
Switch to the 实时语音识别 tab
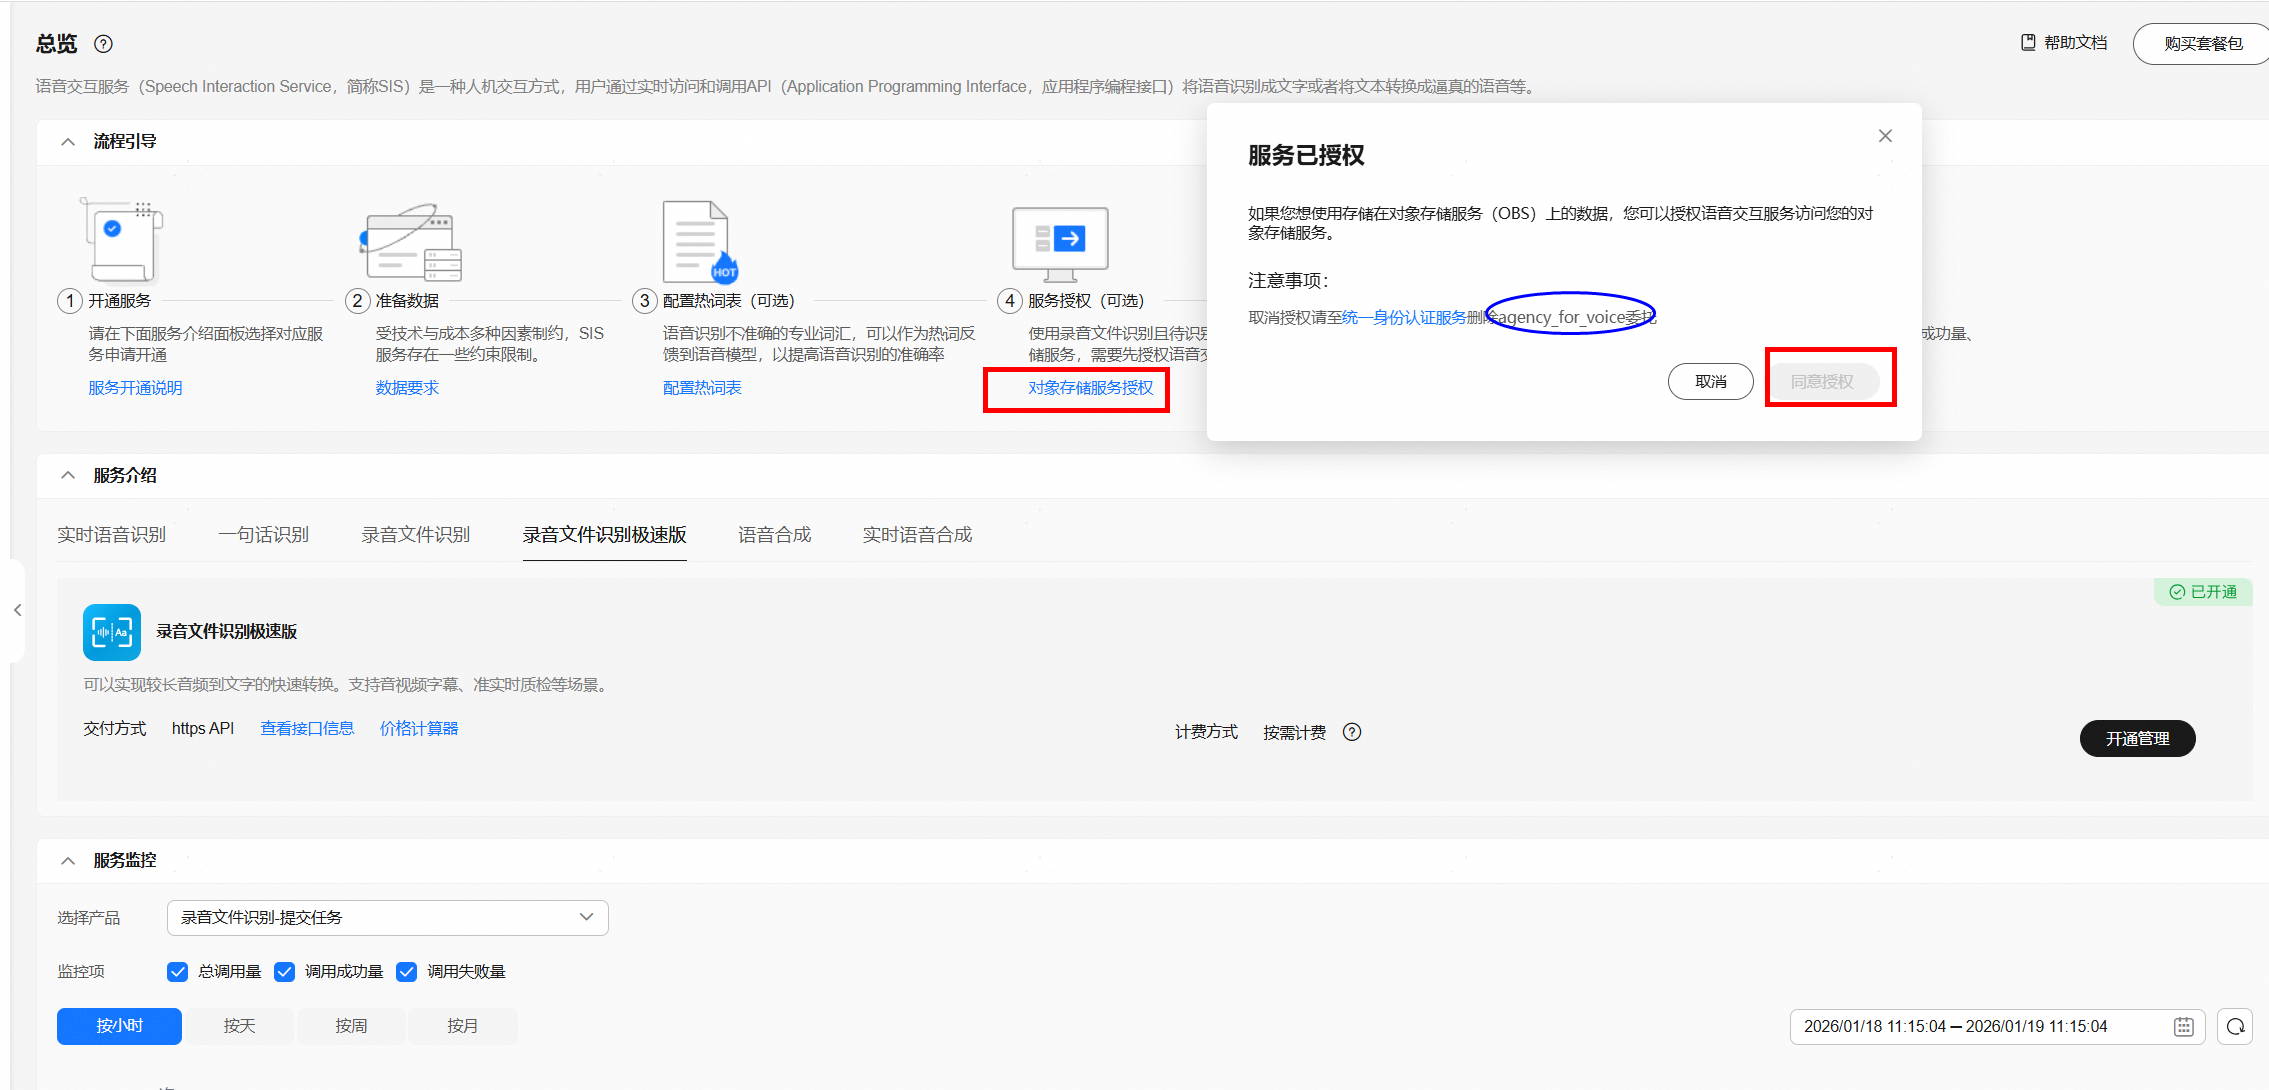pyautogui.click(x=112, y=535)
